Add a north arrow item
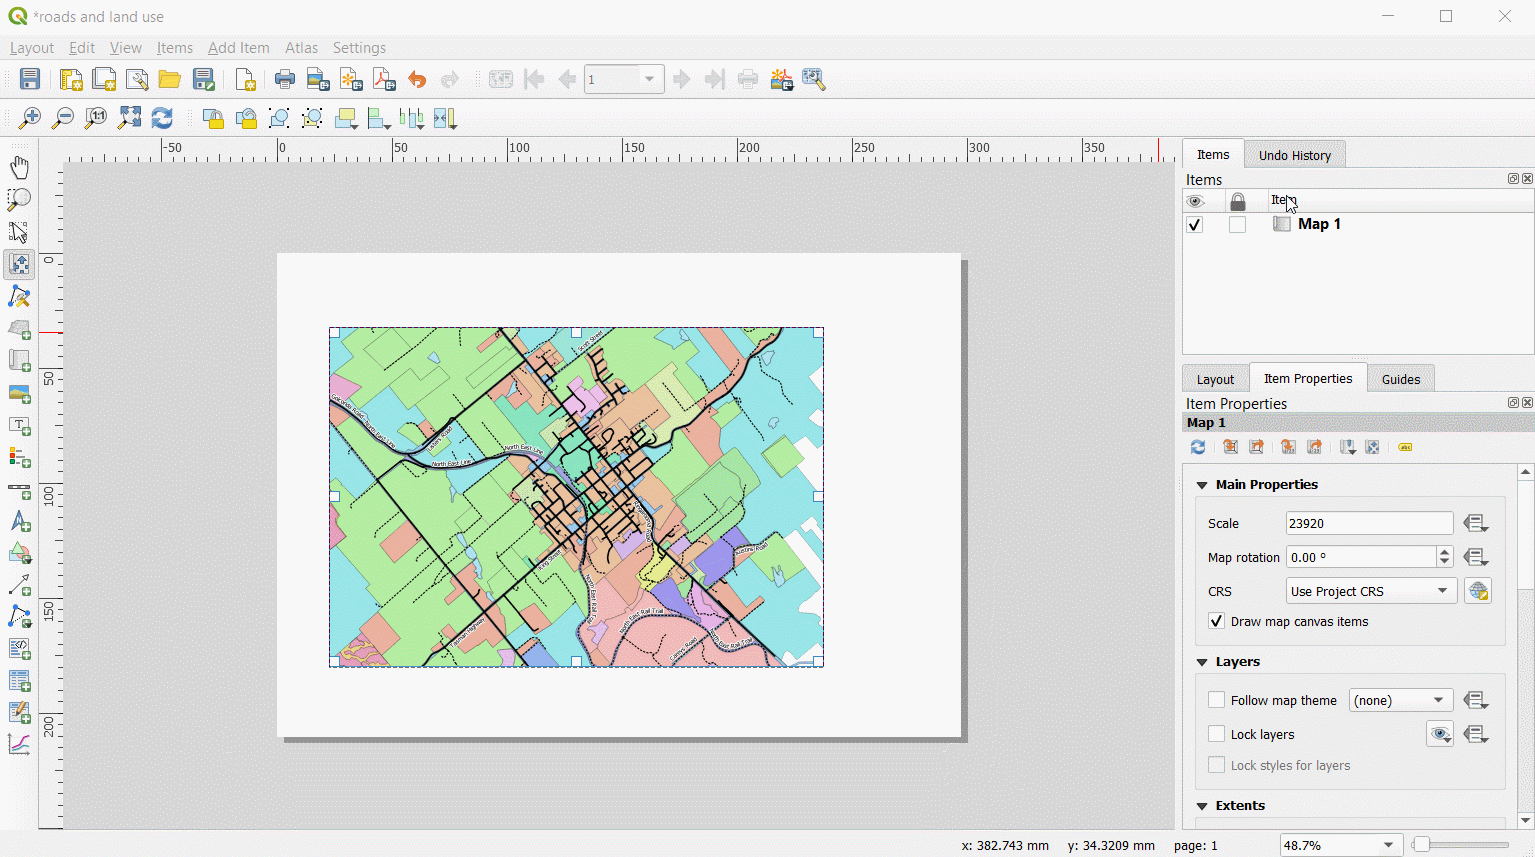 (19, 522)
